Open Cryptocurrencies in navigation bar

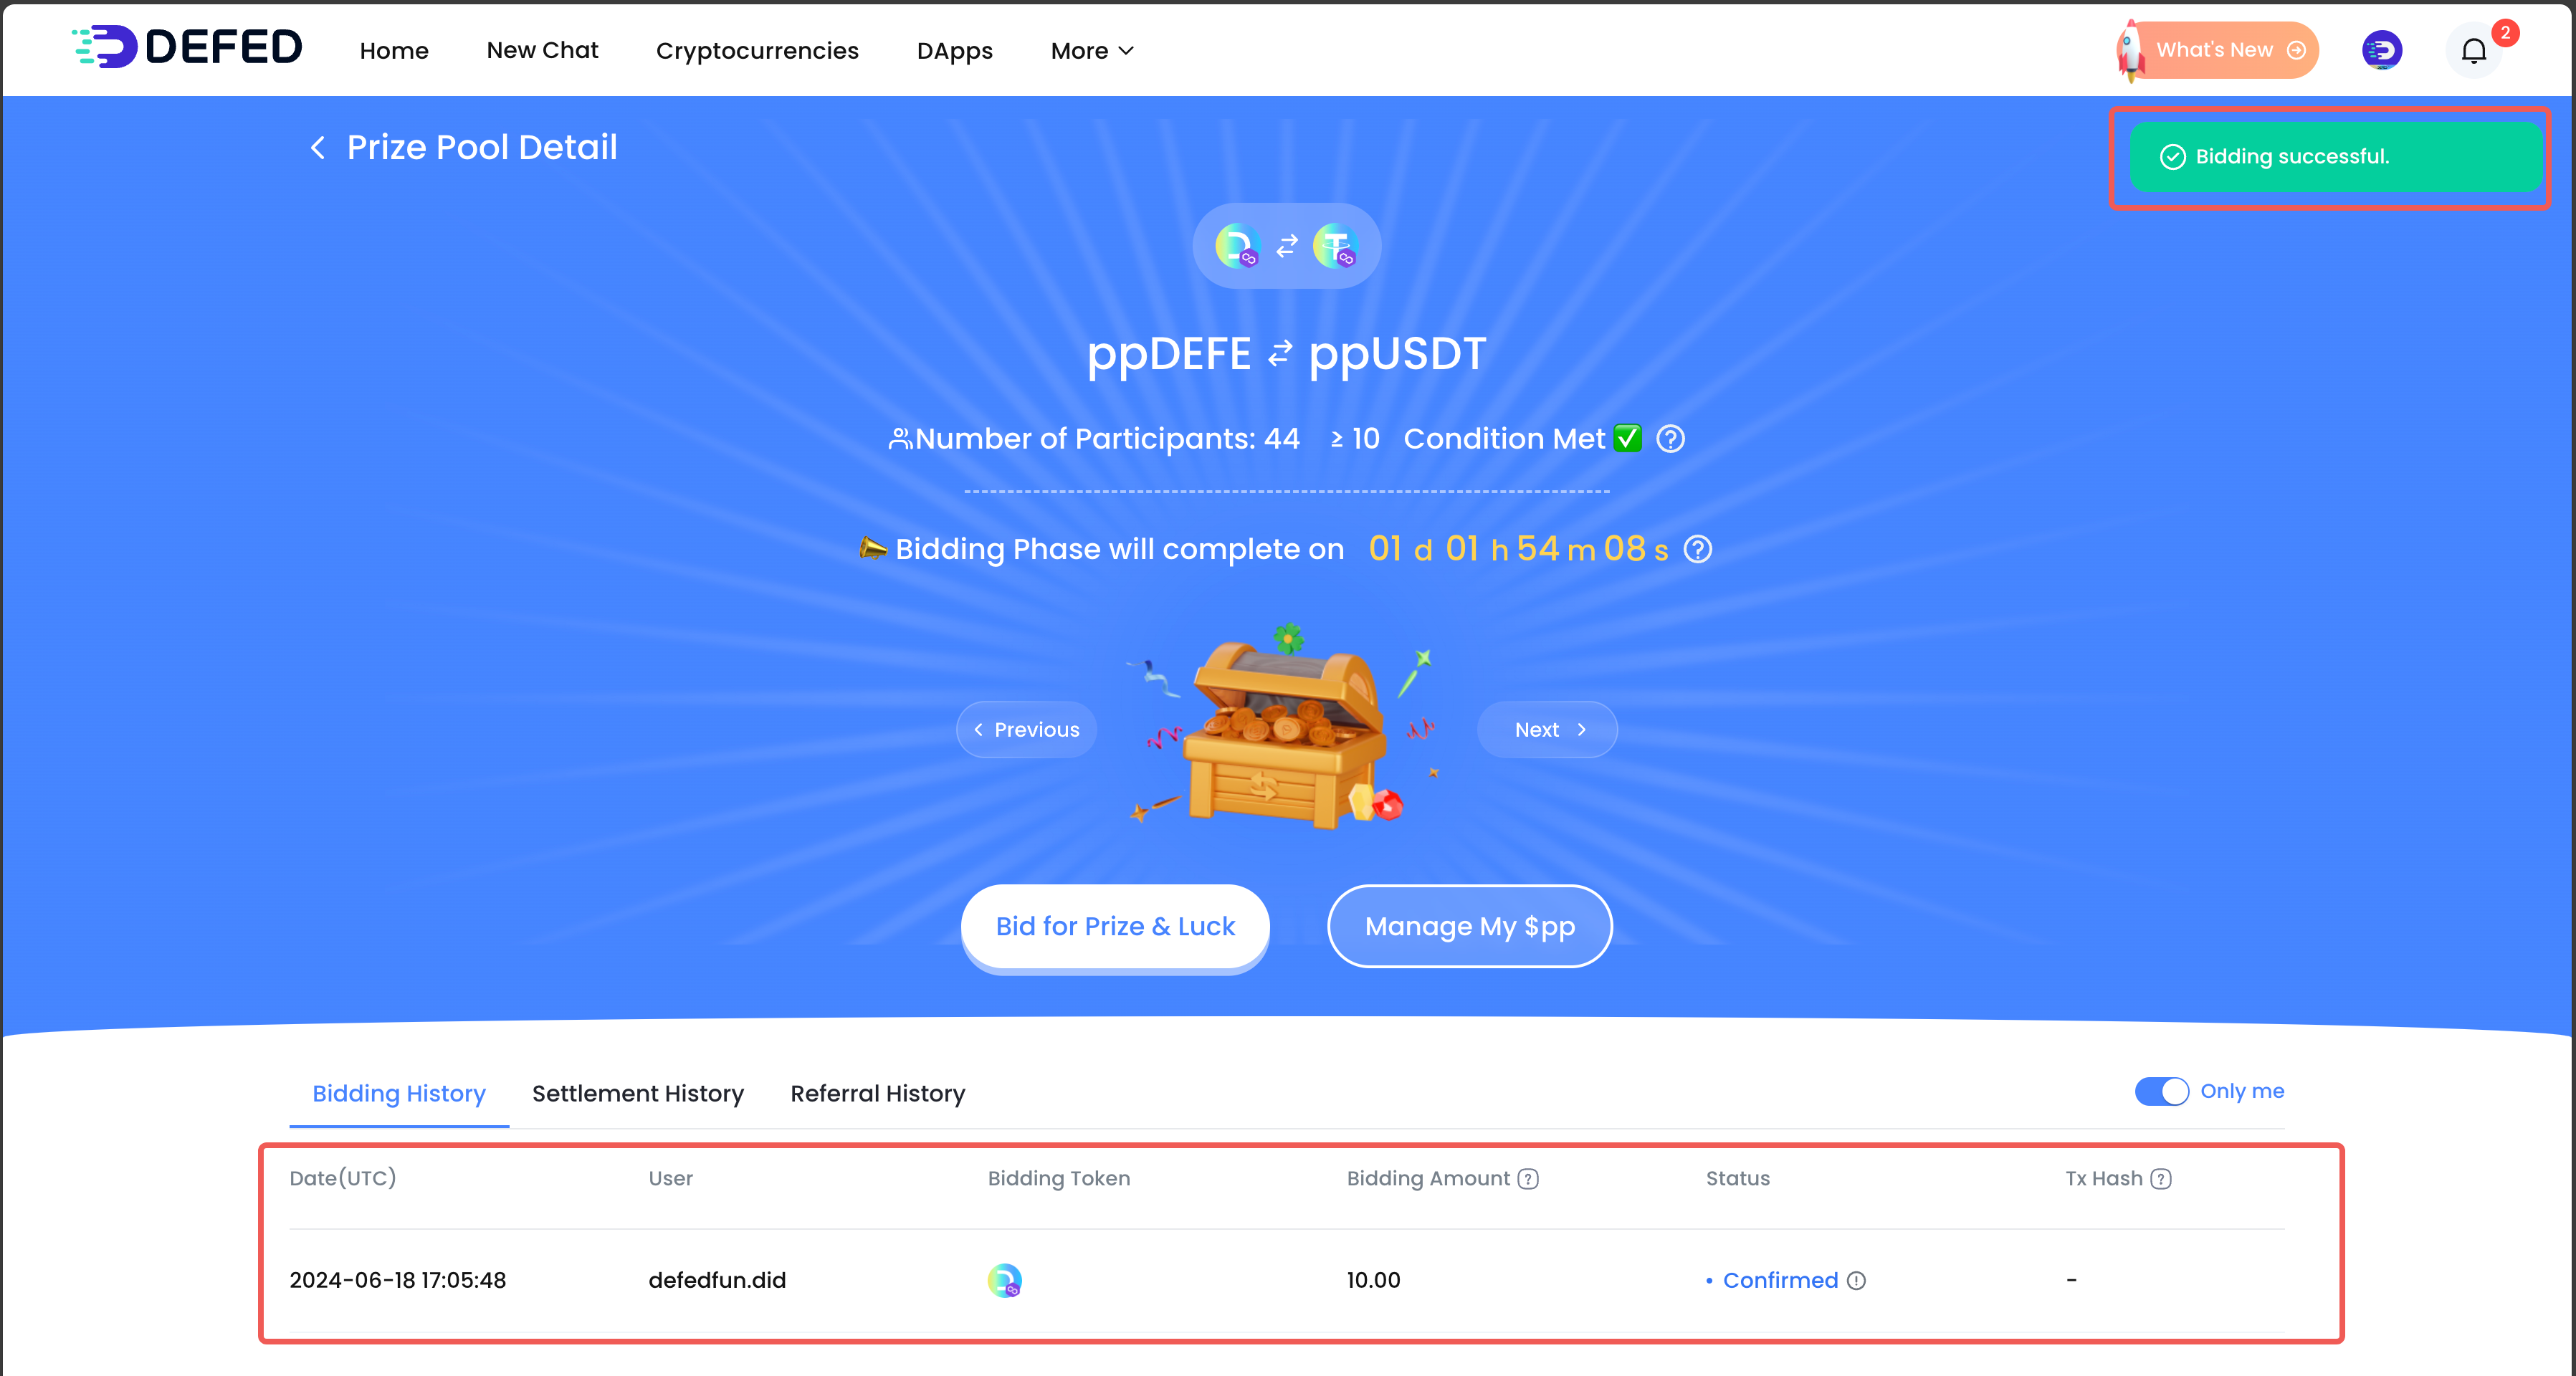[757, 50]
